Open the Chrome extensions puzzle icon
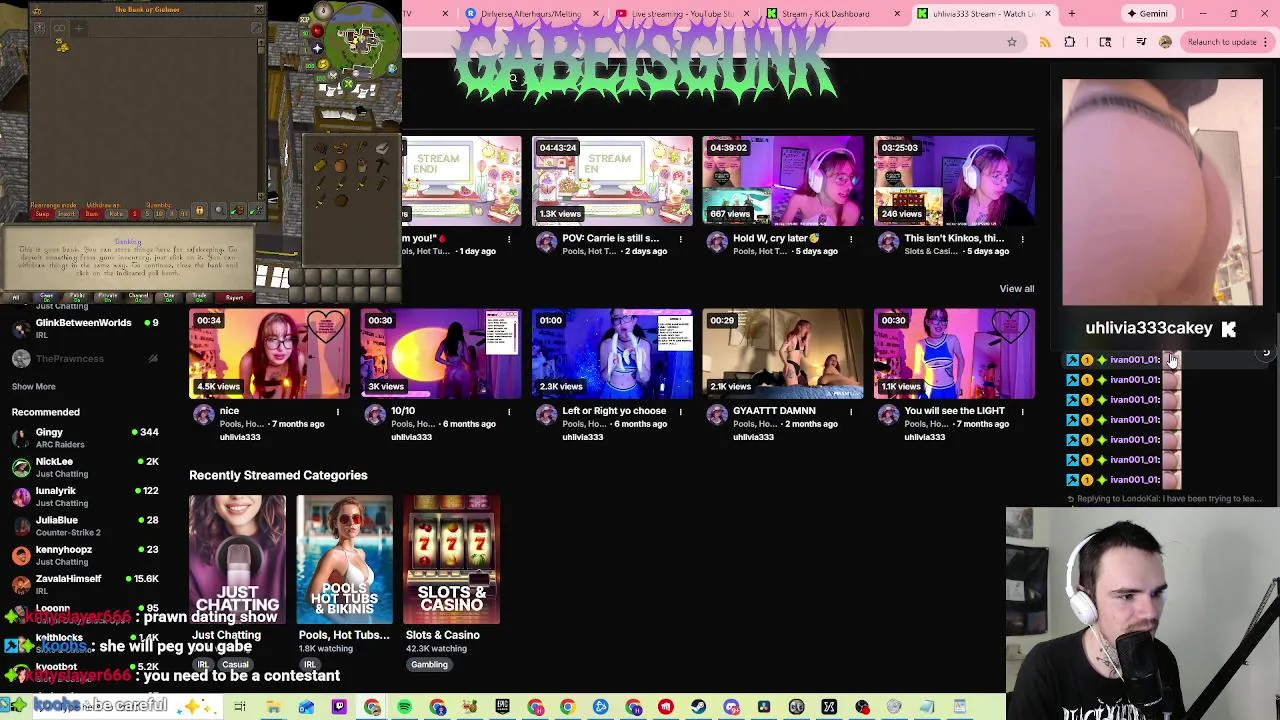 click(x=1070, y=42)
